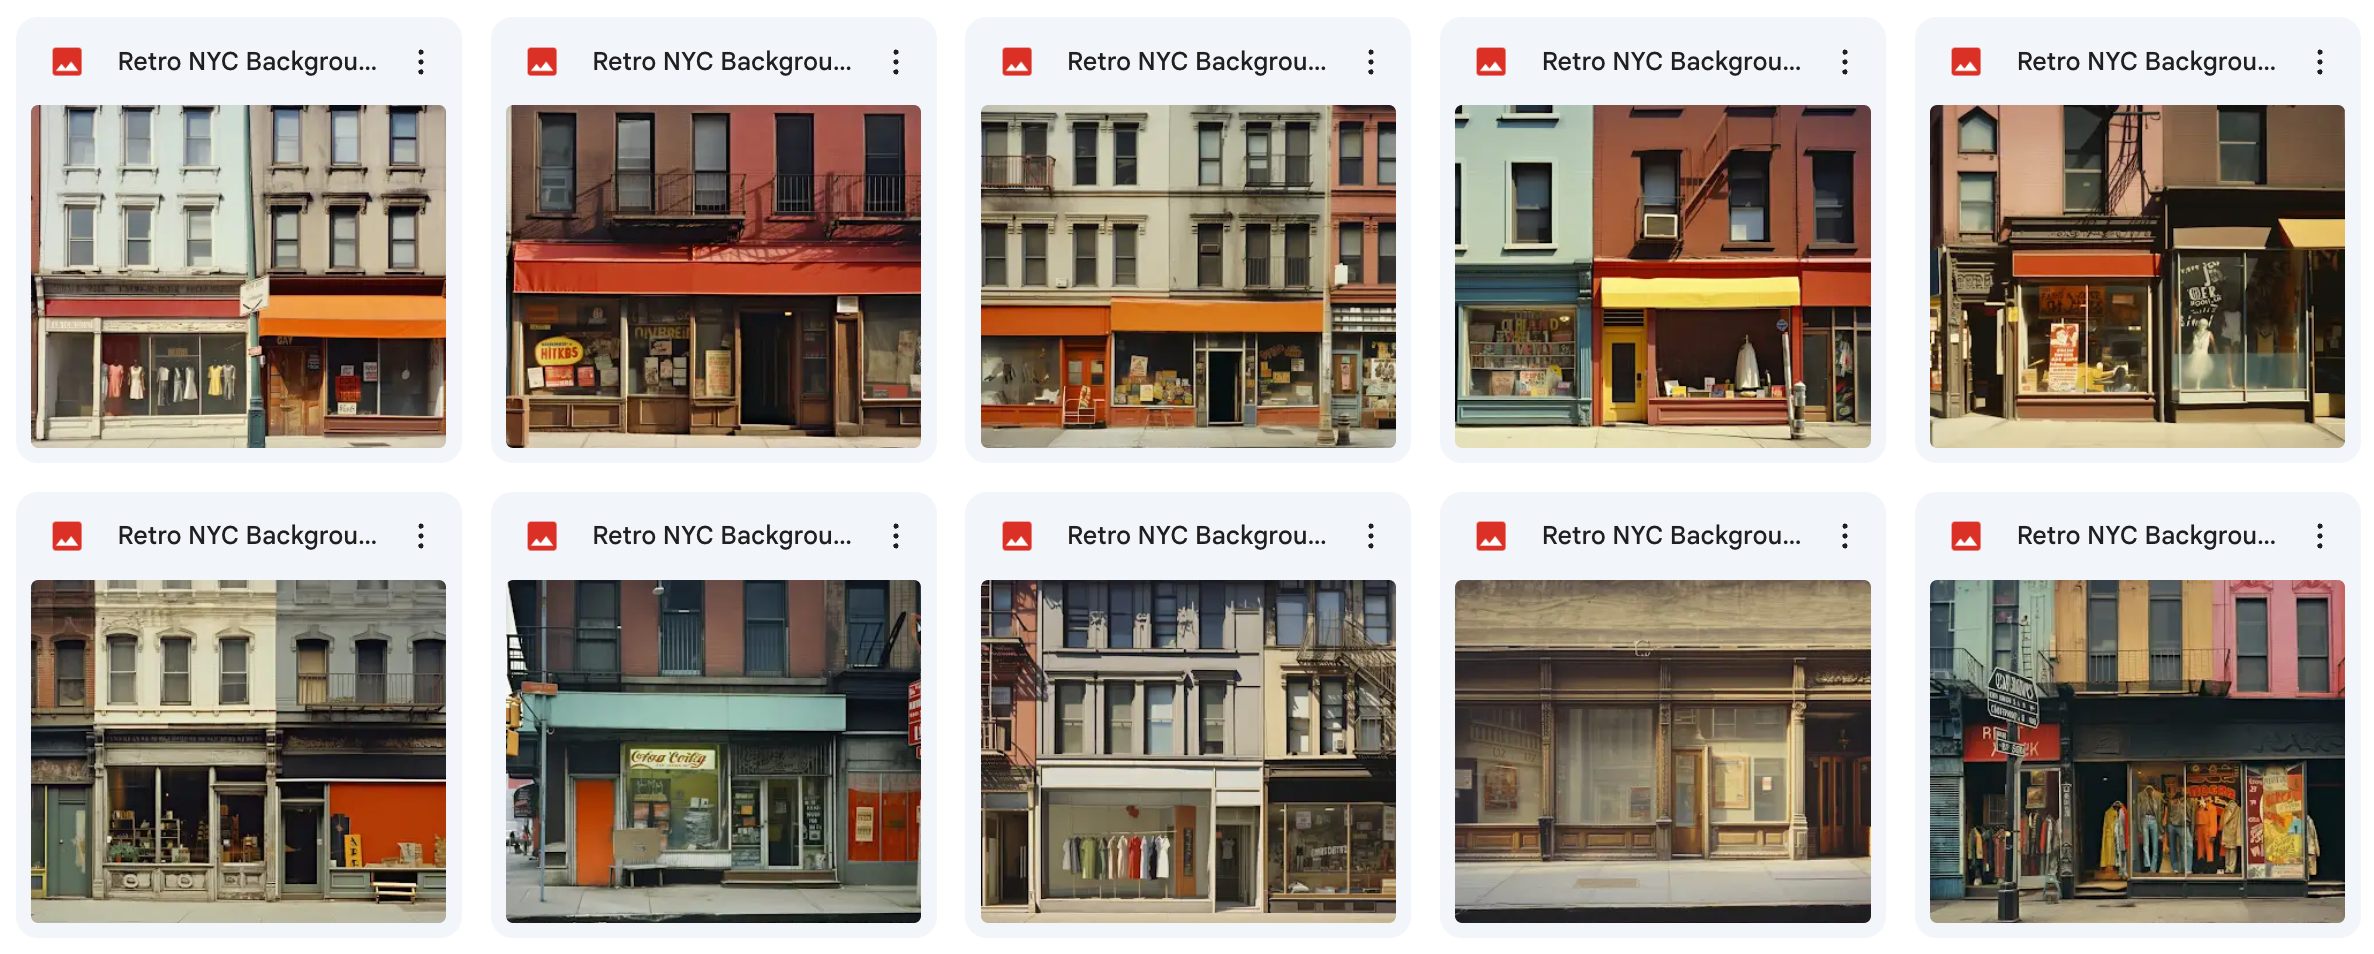Open More actions for the grey building orange-door file

[x=1371, y=62]
